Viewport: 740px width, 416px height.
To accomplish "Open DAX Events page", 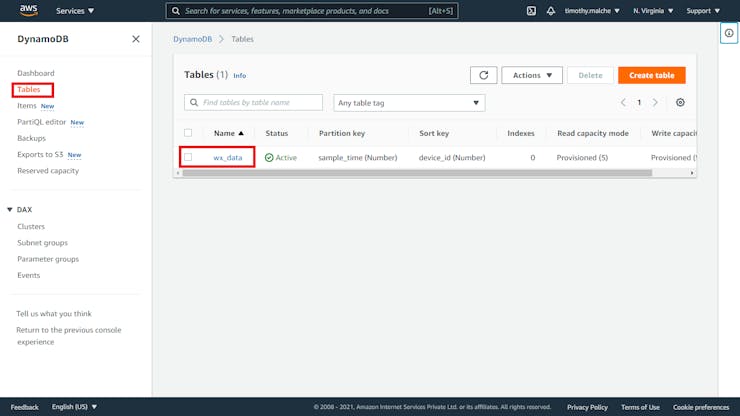I will tap(29, 275).
